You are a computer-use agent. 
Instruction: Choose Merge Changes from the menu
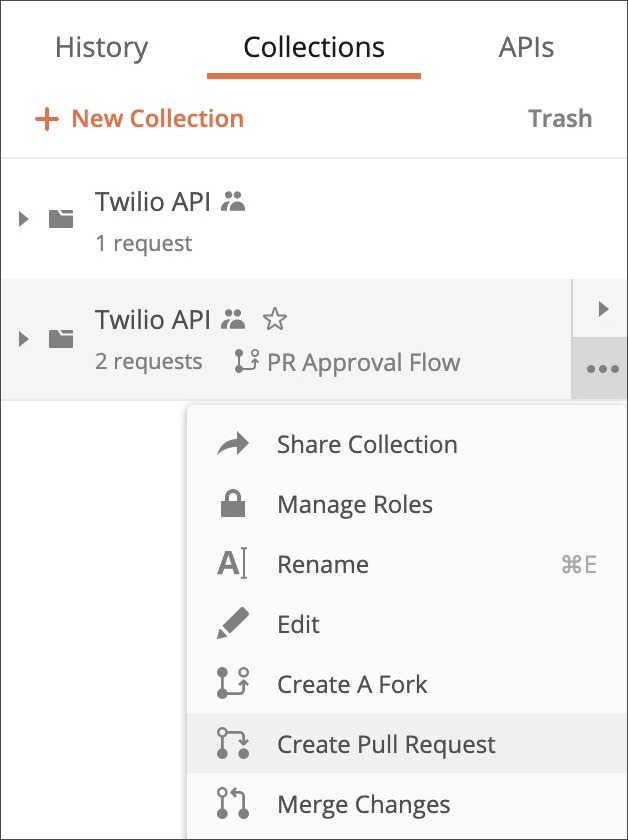point(407,805)
